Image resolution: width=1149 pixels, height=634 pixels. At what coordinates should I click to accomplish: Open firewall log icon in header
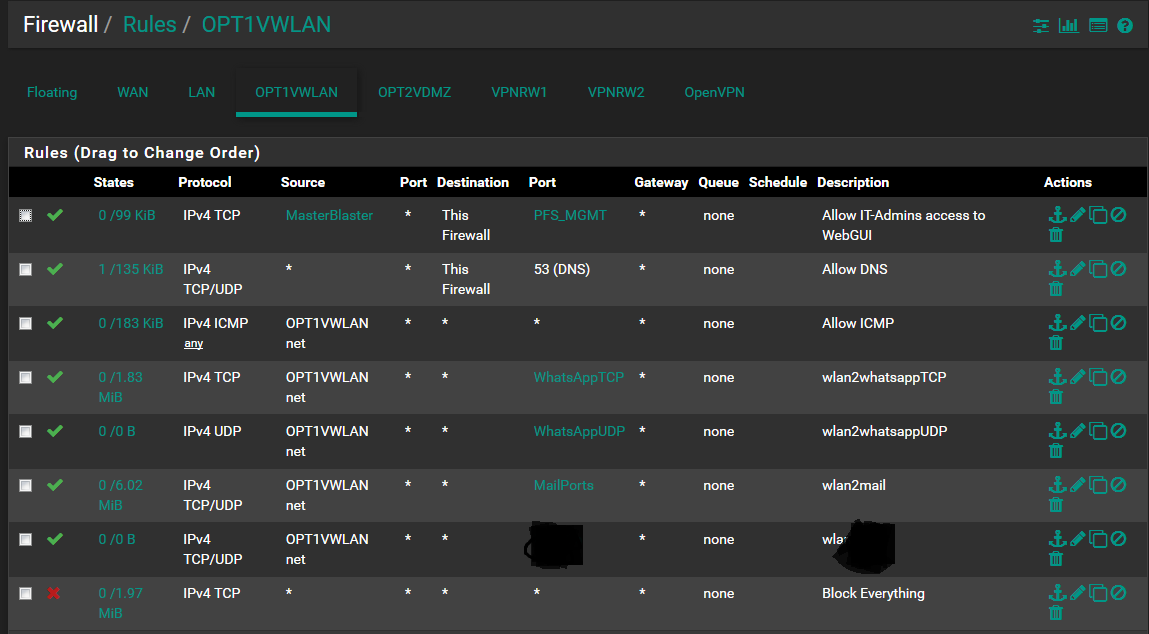tap(1098, 25)
